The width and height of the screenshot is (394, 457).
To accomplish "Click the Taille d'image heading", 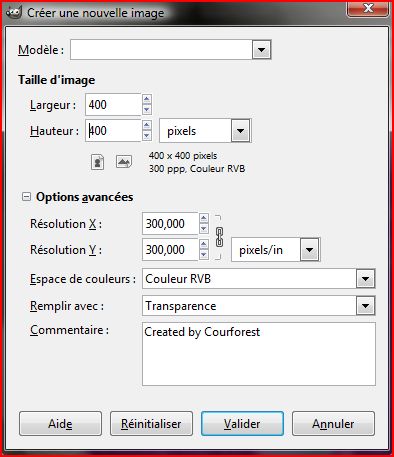I will pyautogui.click(x=56, y=80).
